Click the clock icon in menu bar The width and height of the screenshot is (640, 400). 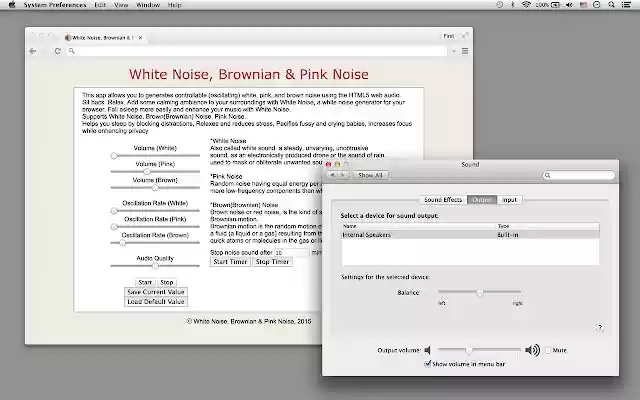click(597, 5)
